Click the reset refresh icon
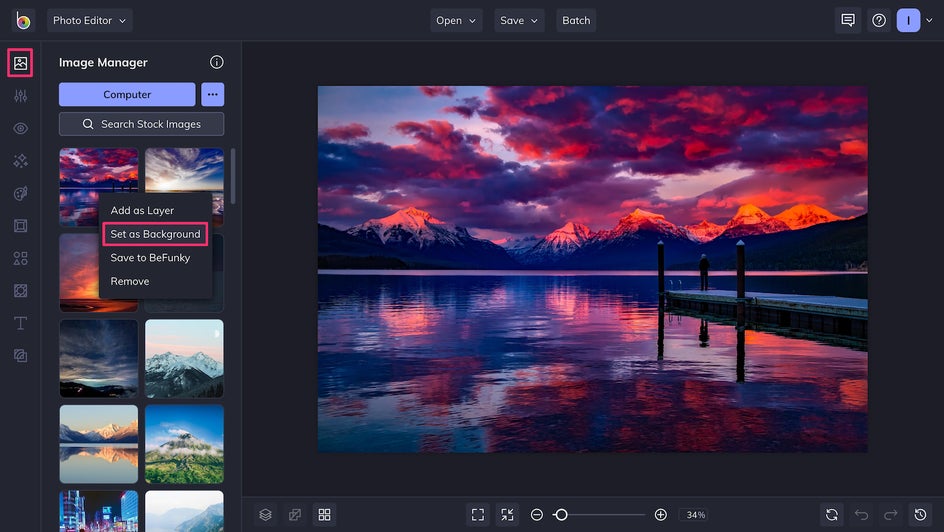The image size is (944, 532). point(832,515)
